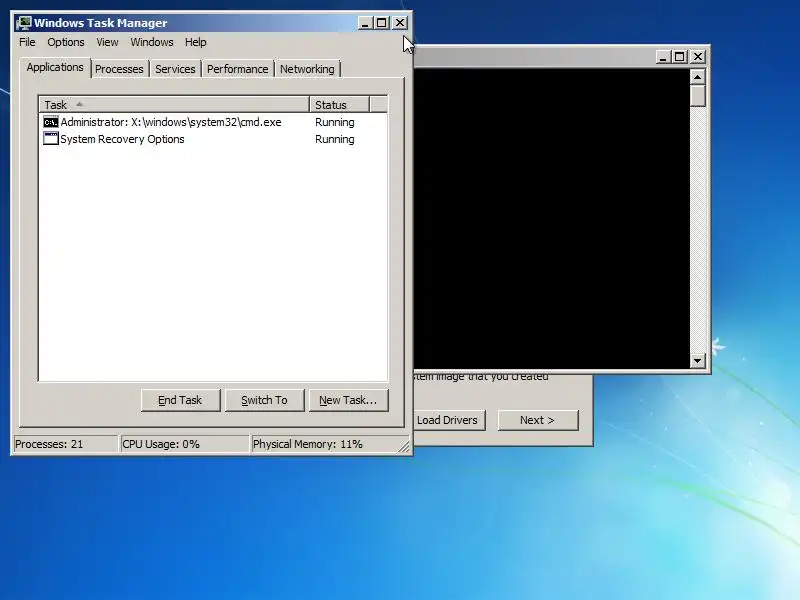The image size is (800, 600).
Task: Click Next in the recovery dialog
Action: pyautogui.click(x=538, y=420)
